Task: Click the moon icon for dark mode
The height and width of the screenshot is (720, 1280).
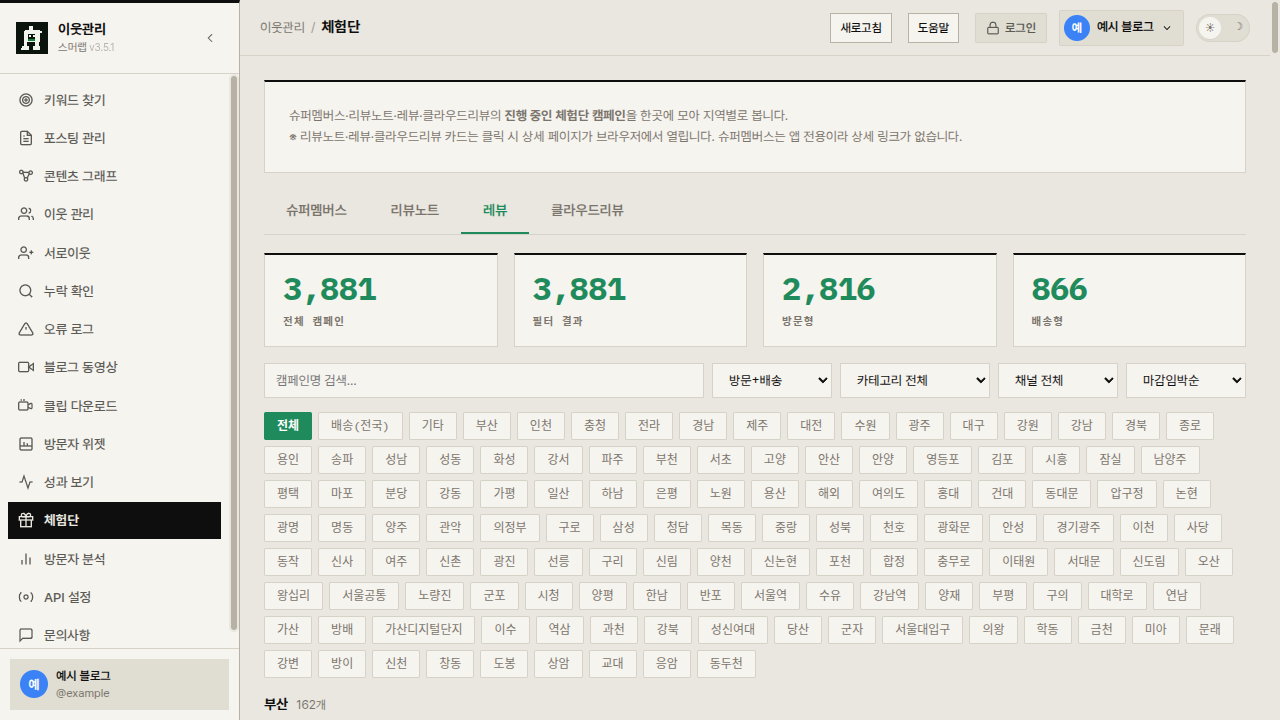Action: [1238, 28]
